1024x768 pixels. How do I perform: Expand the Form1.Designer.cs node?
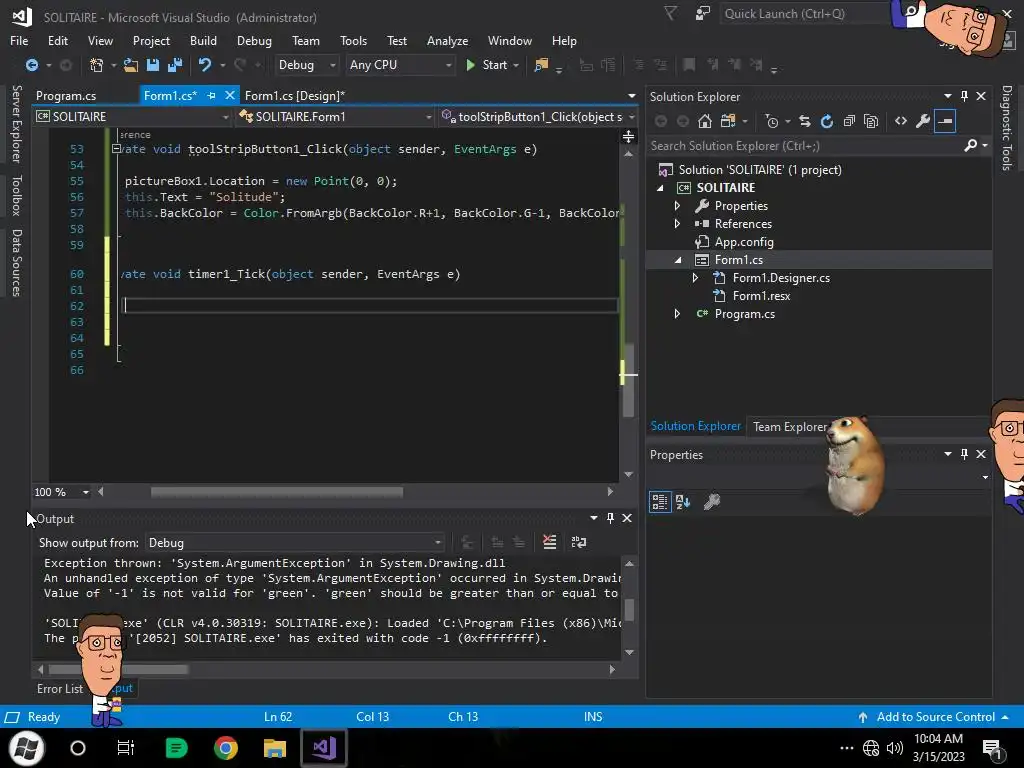[696, 278]
